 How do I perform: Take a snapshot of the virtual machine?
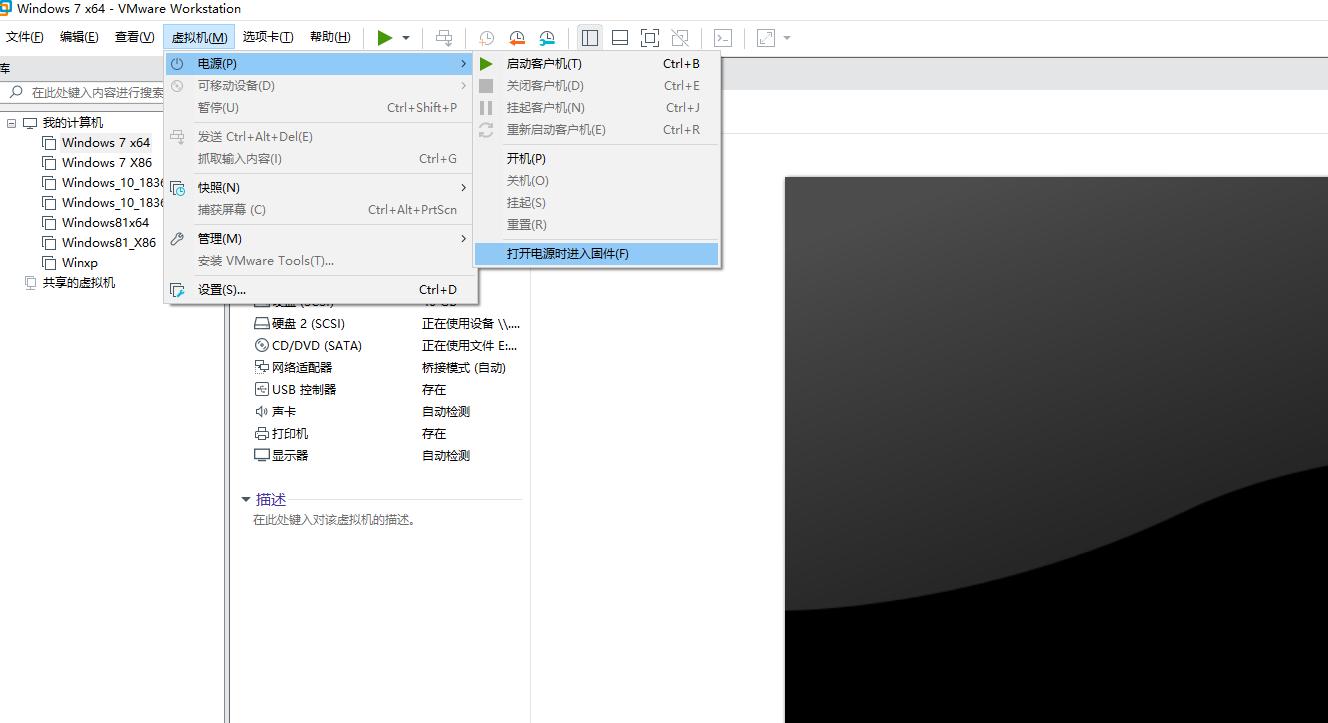coord(486,37)
